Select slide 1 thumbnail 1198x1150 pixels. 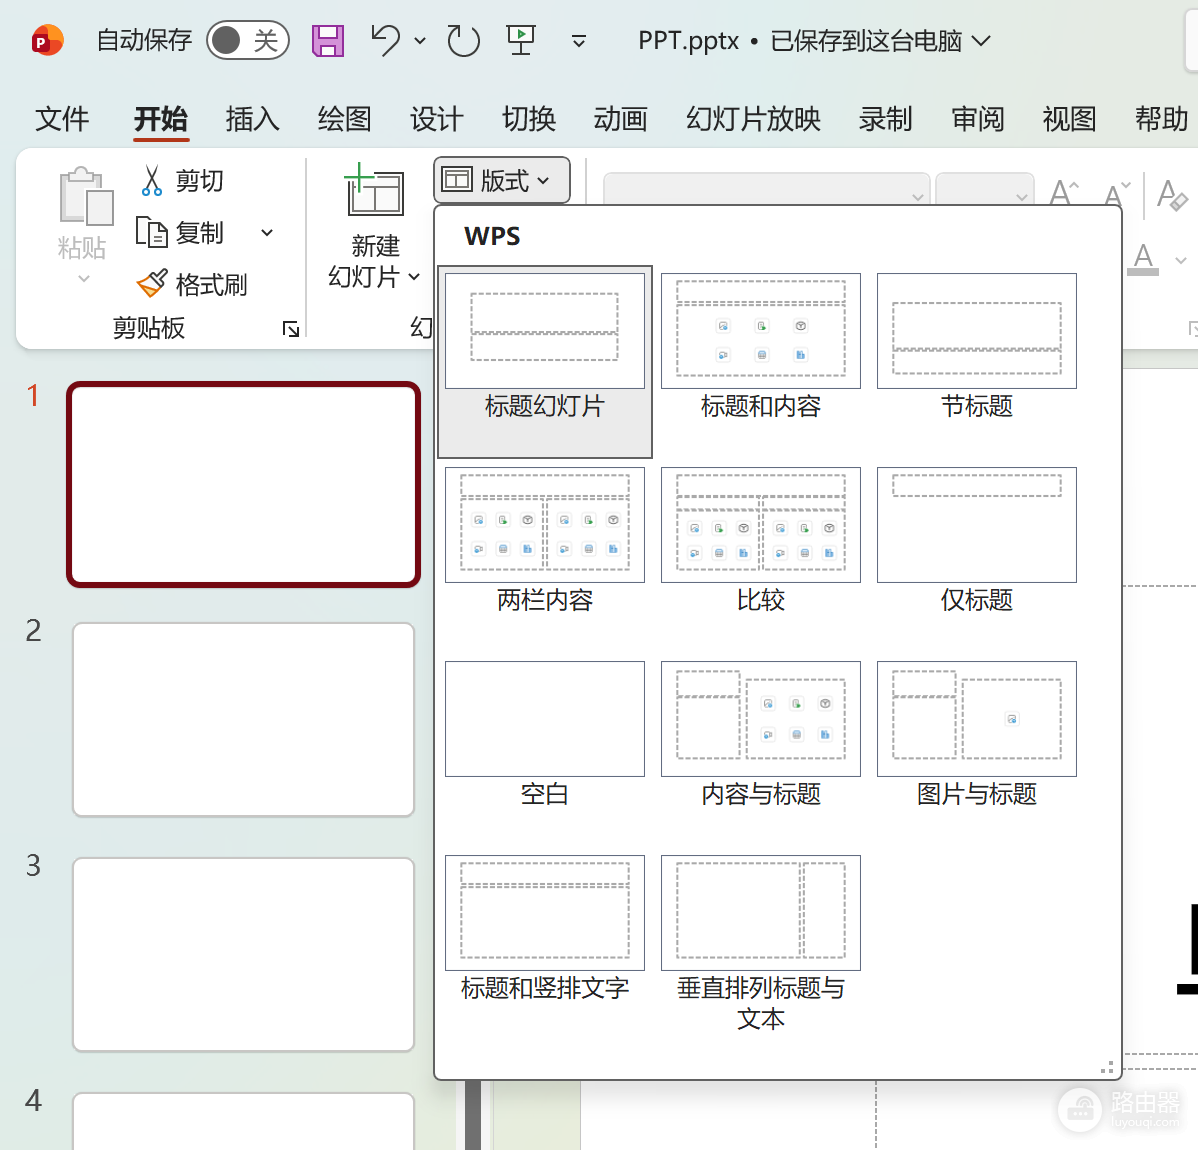244,484
